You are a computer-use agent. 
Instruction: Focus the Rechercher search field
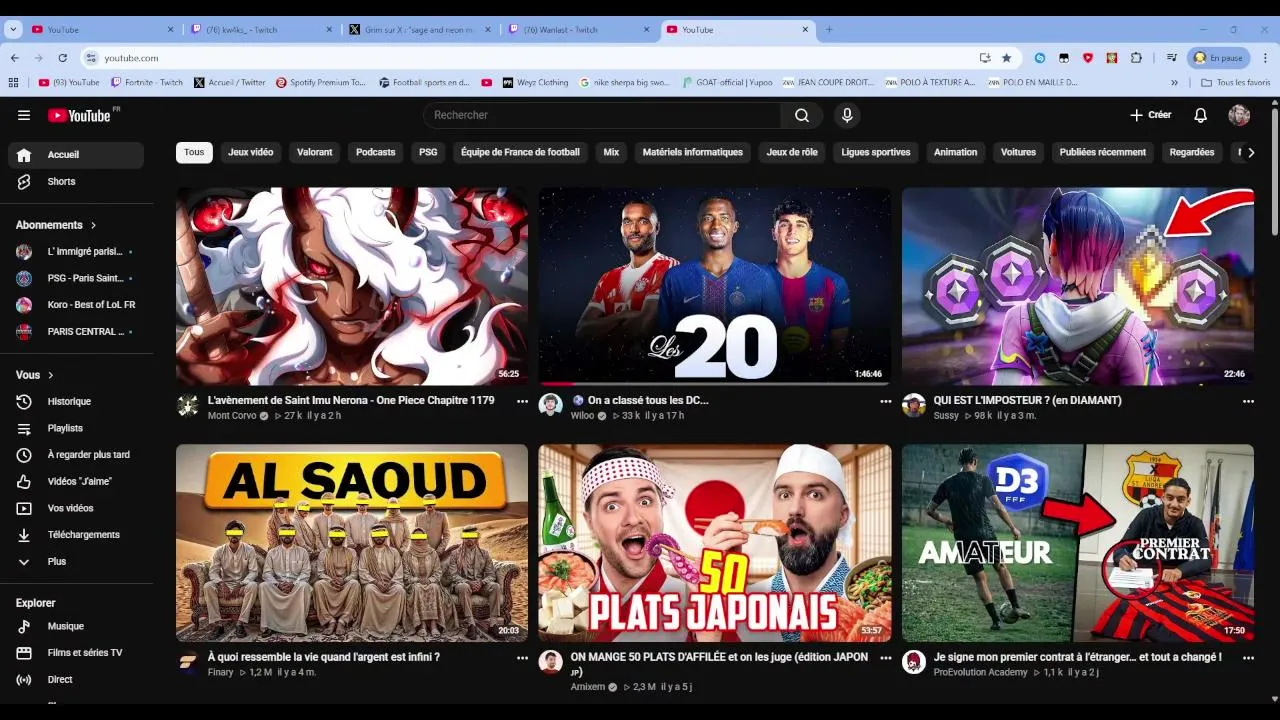(x=602, y=115)
